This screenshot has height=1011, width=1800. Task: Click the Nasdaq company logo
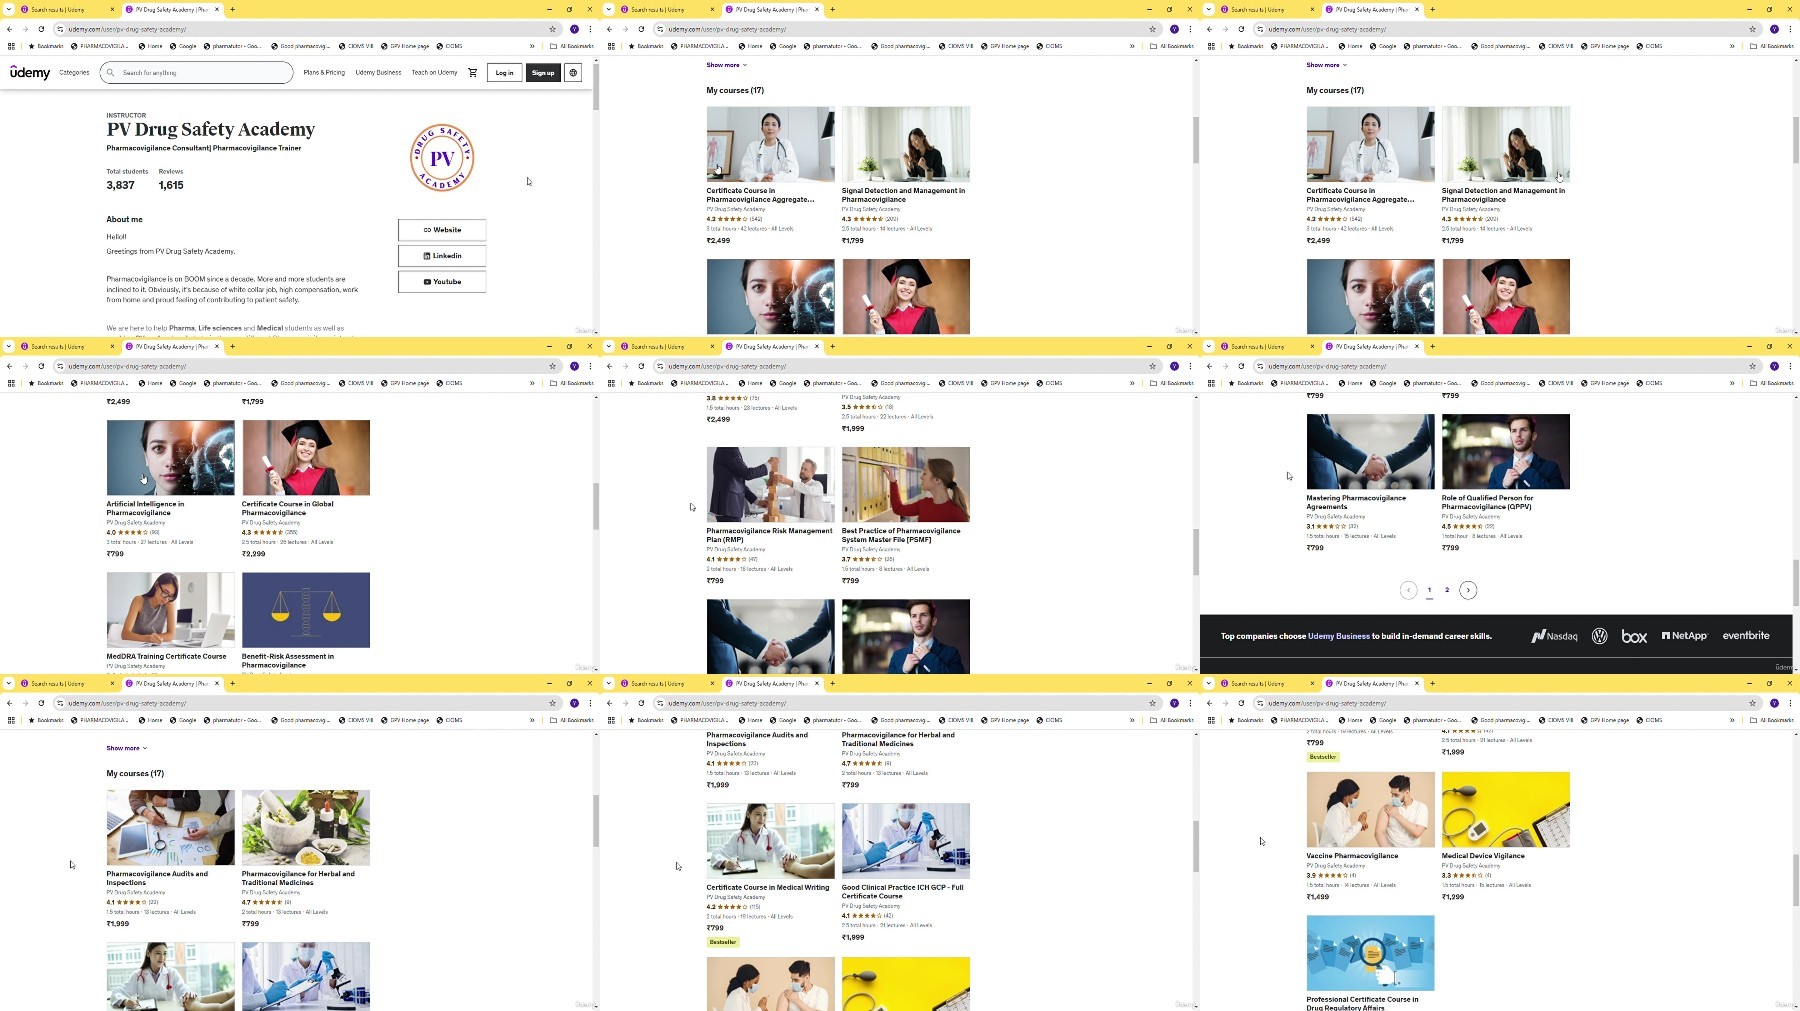[x=1554, y=636]
